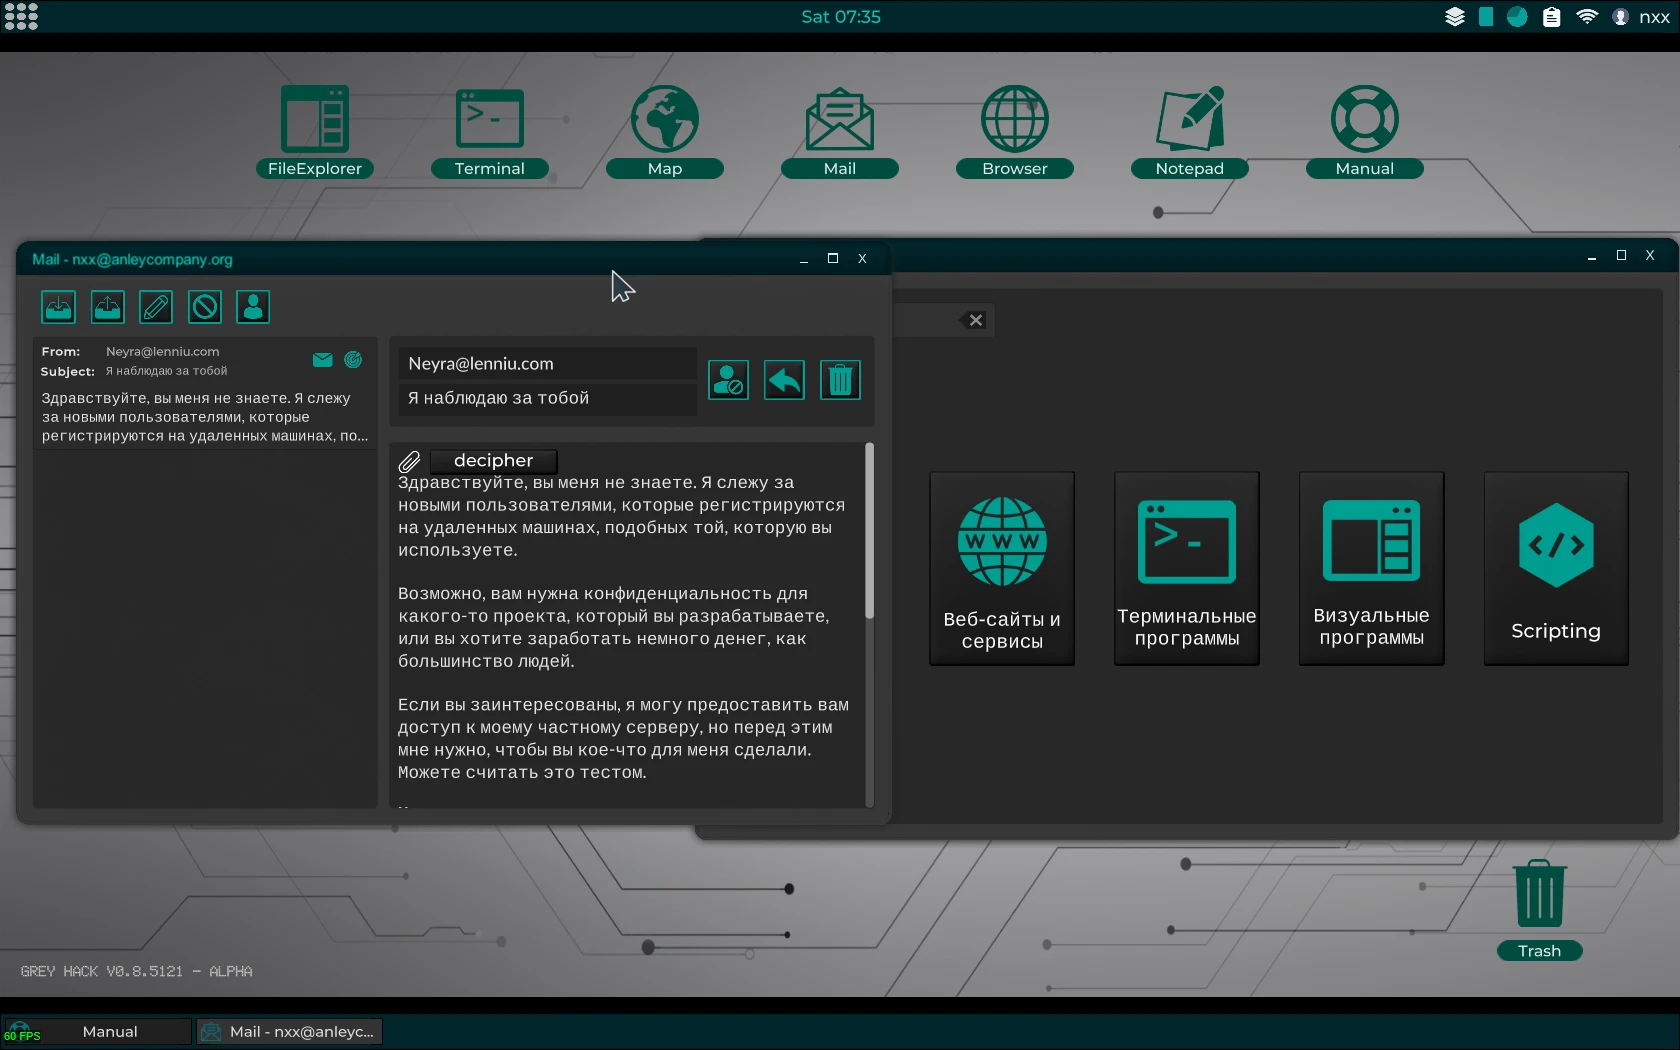Reply to Neyra's email
Viewport: 1680px width, 1050px height.
coord(784,380)
